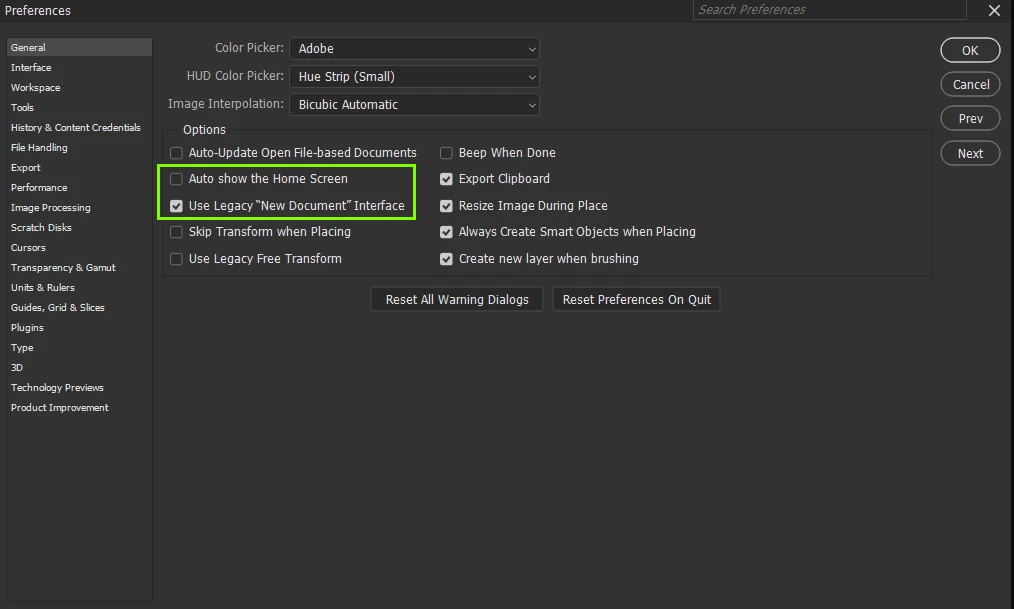The width and height of the screenshot is (1014, 609).
Task: Uncheck Resize Image During Place
Action: coord(446,206)
